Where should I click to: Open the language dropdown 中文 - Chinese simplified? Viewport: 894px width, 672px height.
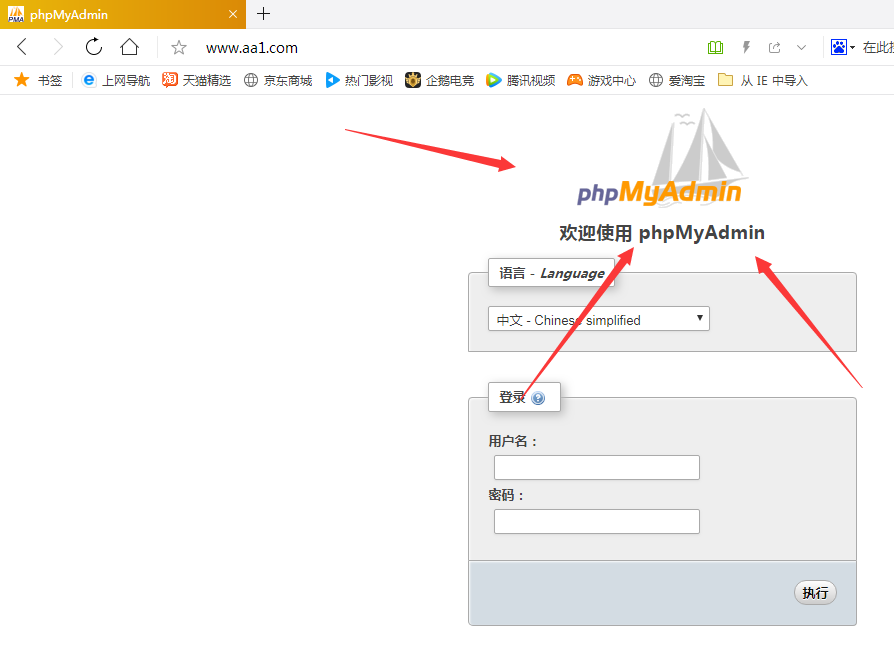point(599,319)
